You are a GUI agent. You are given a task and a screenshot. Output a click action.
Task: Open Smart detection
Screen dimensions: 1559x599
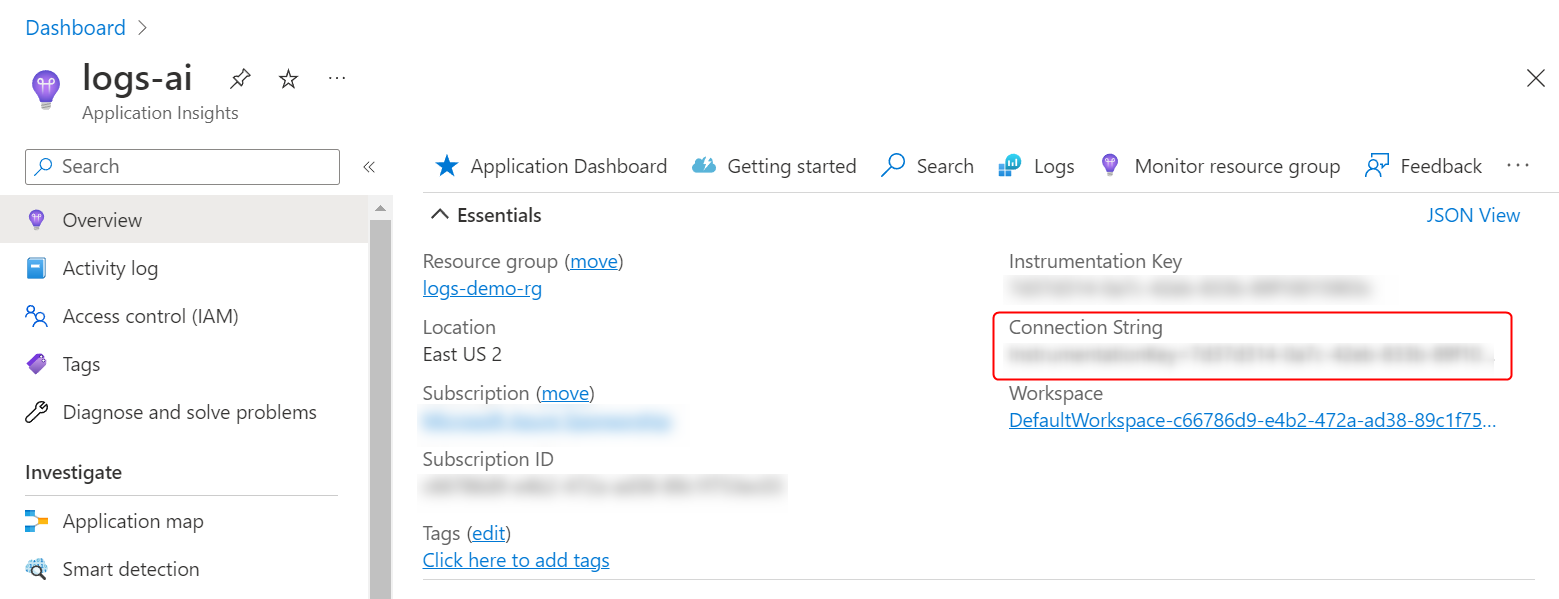[x=184, y=569]
